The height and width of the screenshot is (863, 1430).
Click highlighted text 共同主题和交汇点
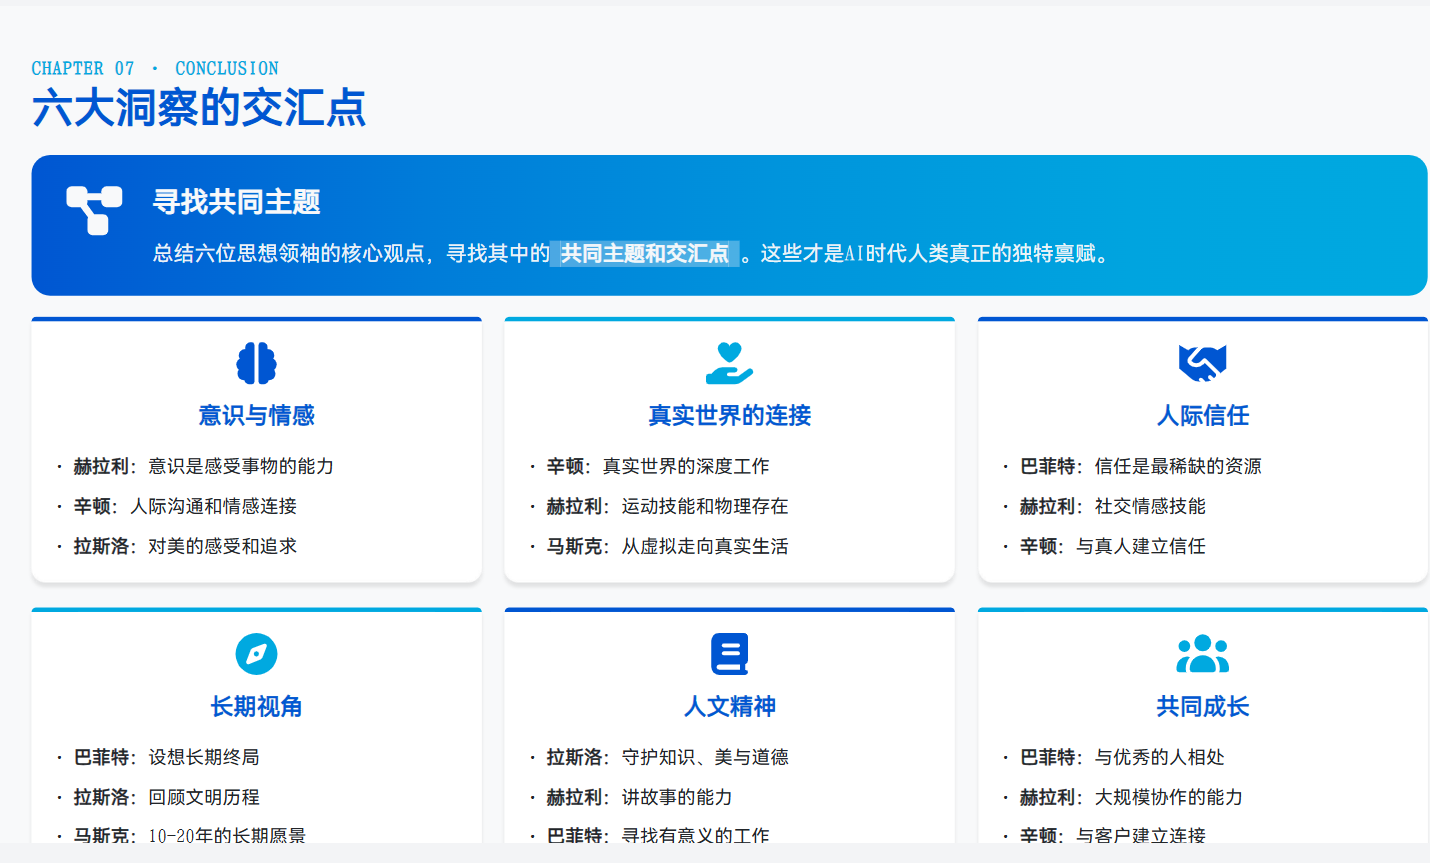[x=644, y=254]
